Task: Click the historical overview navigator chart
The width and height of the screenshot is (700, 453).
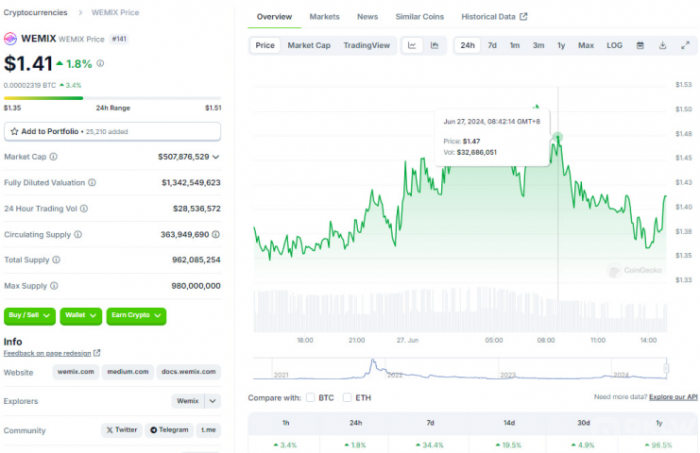Action: [460, 369]
